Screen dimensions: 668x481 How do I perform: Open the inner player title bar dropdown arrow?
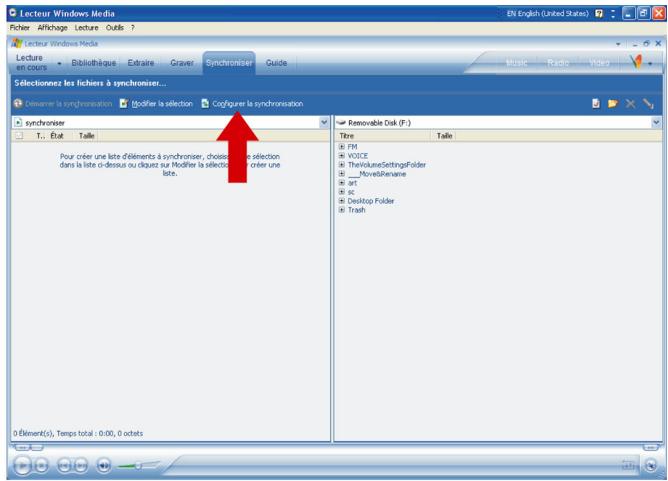618,44
